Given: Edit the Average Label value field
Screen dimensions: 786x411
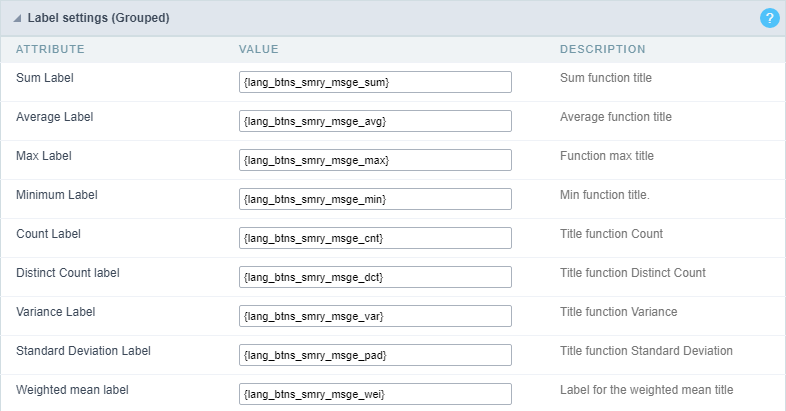Looking at the screenshot, I should (375, 121).
